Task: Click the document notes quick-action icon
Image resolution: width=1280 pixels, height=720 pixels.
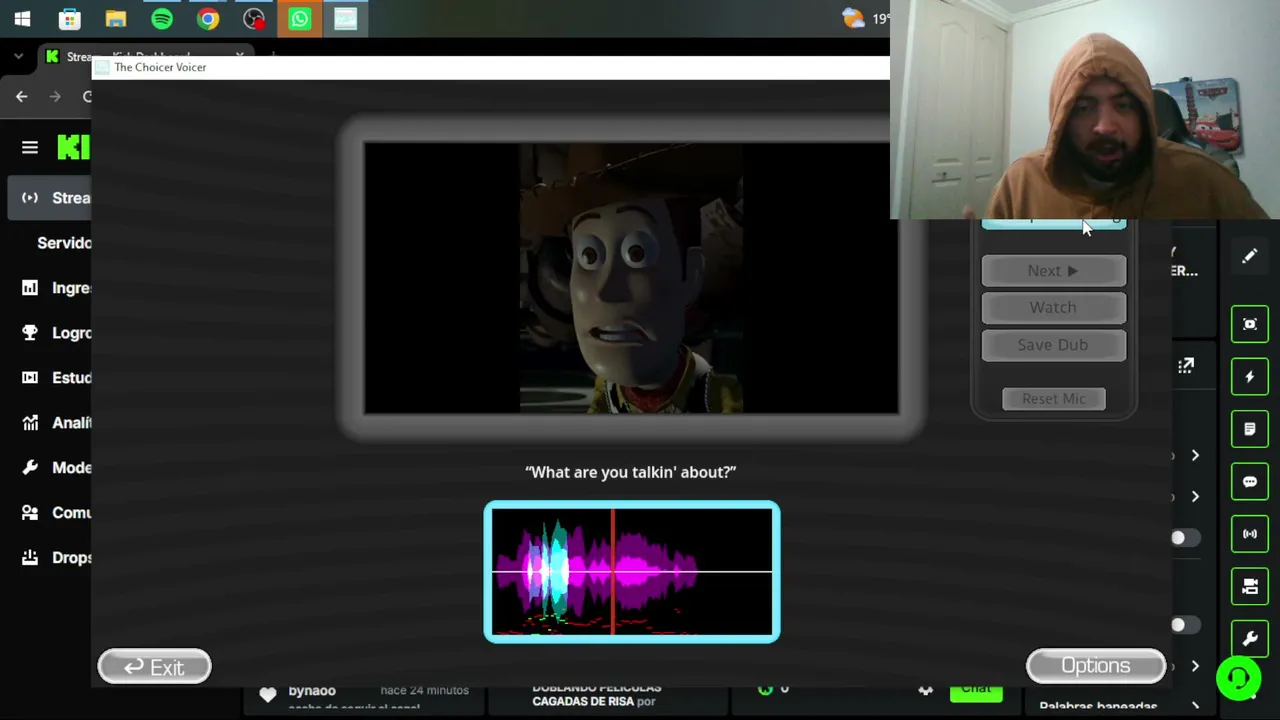Action: (x=1250, y=429)
